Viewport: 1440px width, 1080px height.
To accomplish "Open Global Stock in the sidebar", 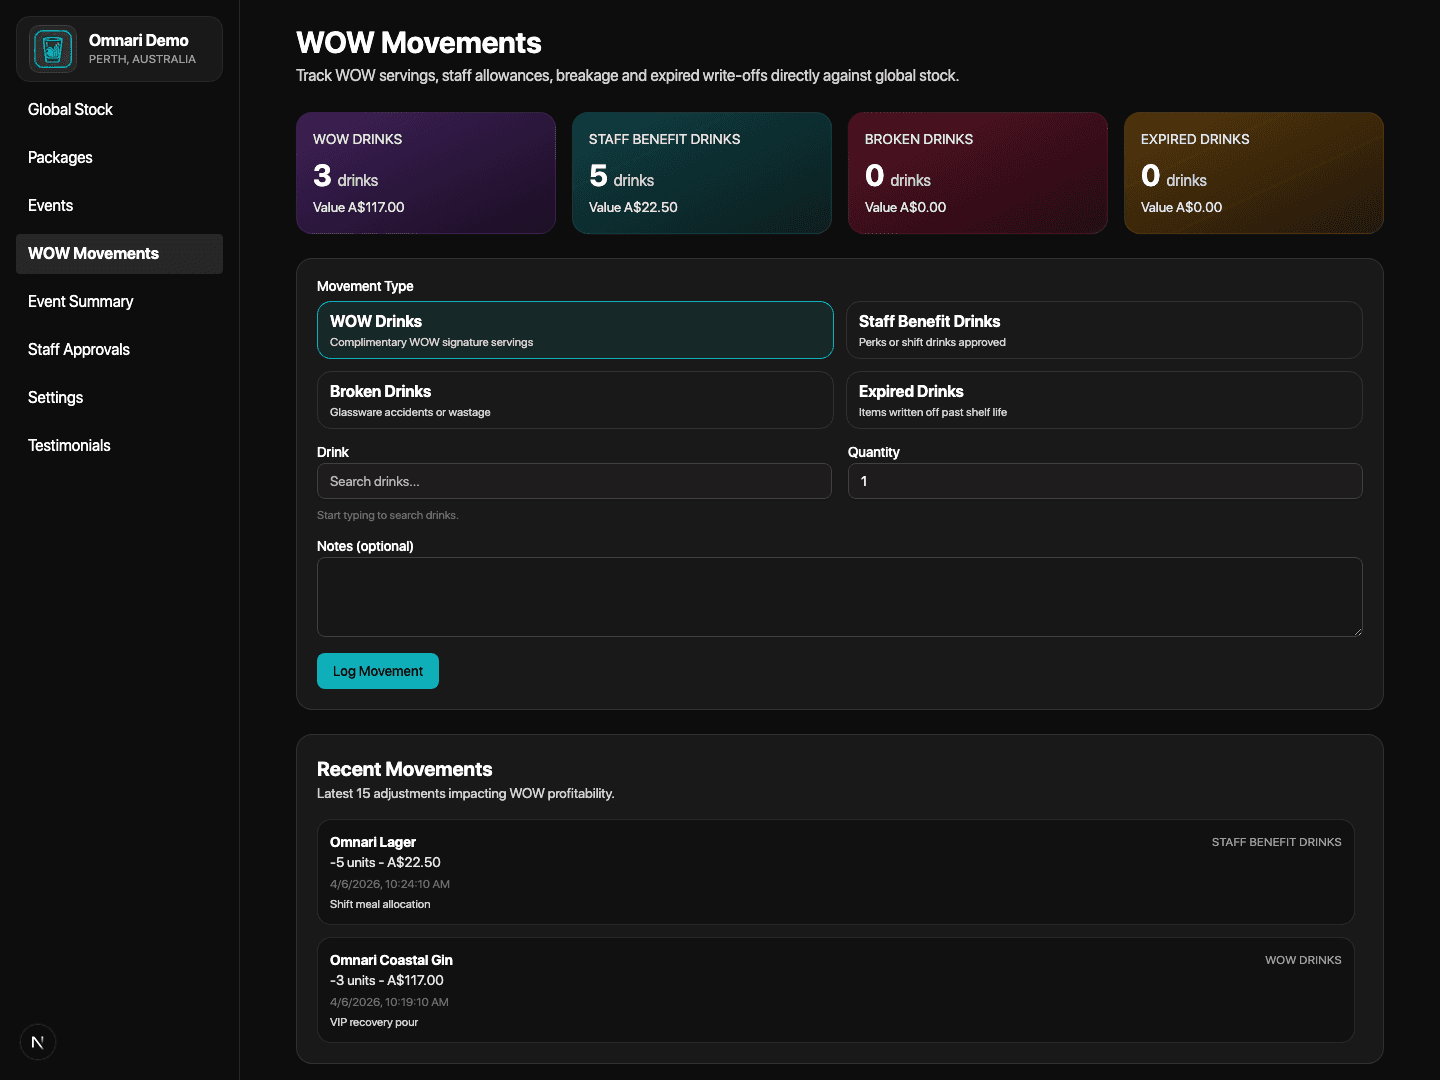I will pyautogui.click(x=70, y=110).
